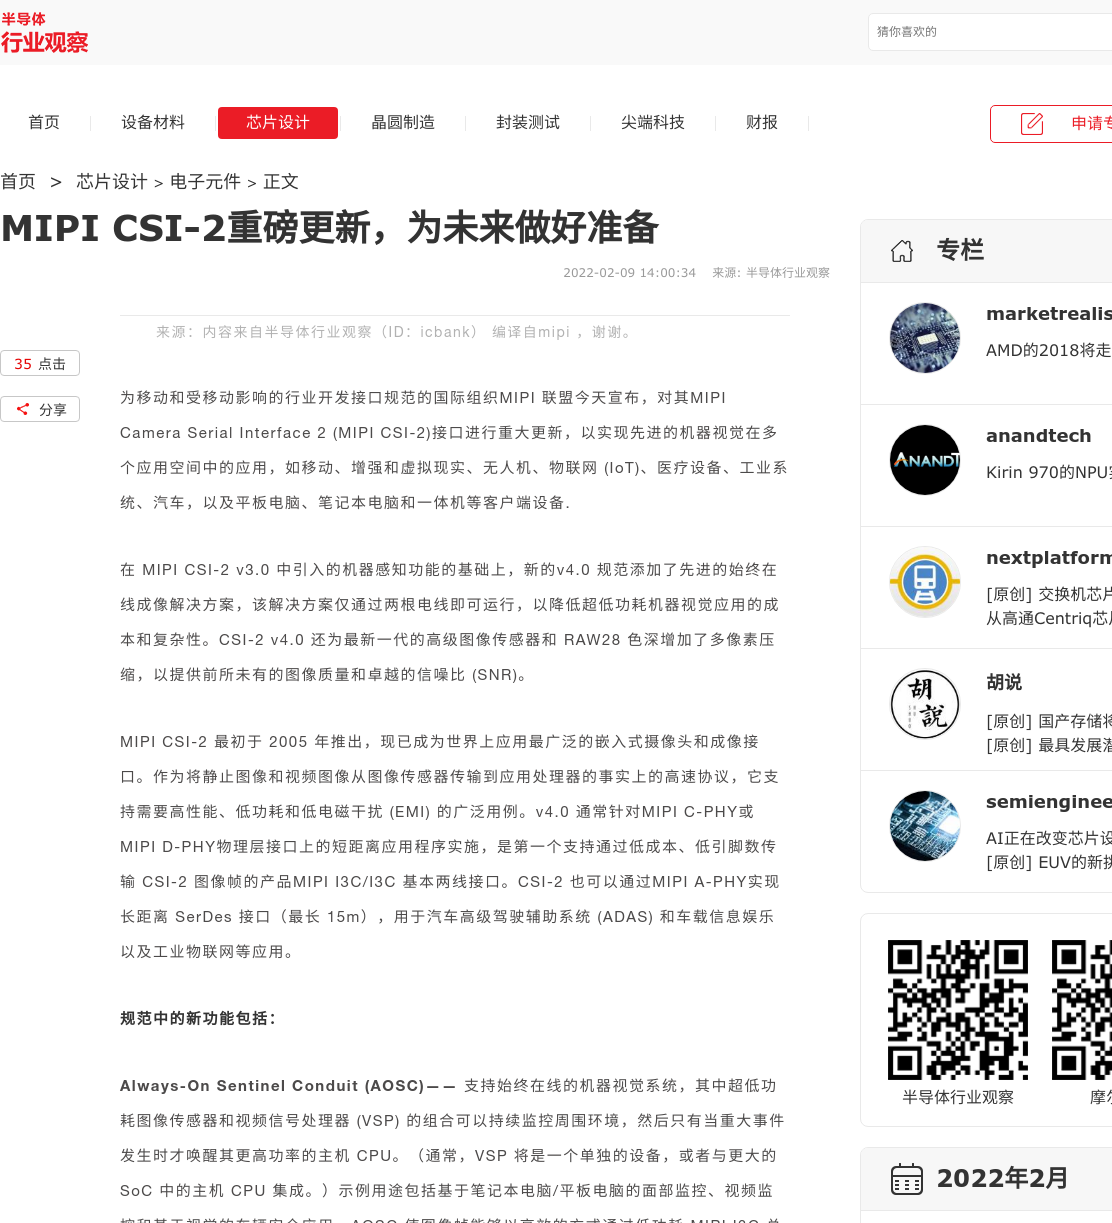
Task: Click the article title MIPI CSI-2重磅更新
Action: [330, 228]
